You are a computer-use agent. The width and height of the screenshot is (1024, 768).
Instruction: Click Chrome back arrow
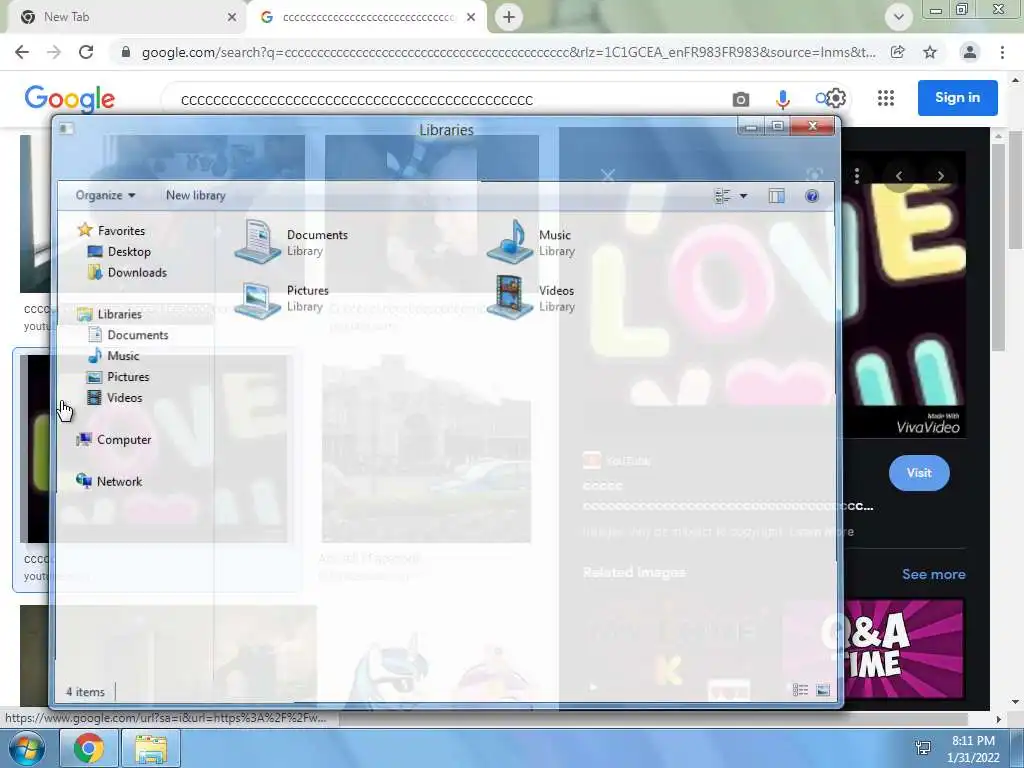22,52
